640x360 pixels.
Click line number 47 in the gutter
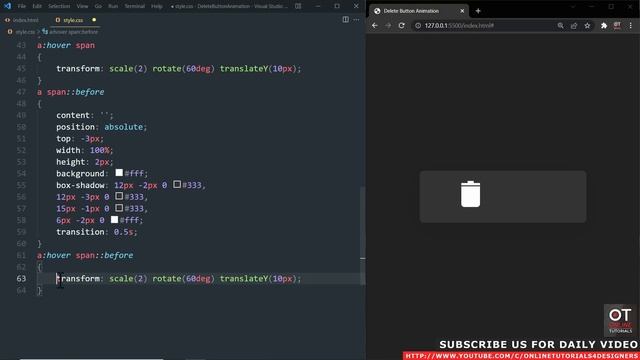[x=21, y=92]
